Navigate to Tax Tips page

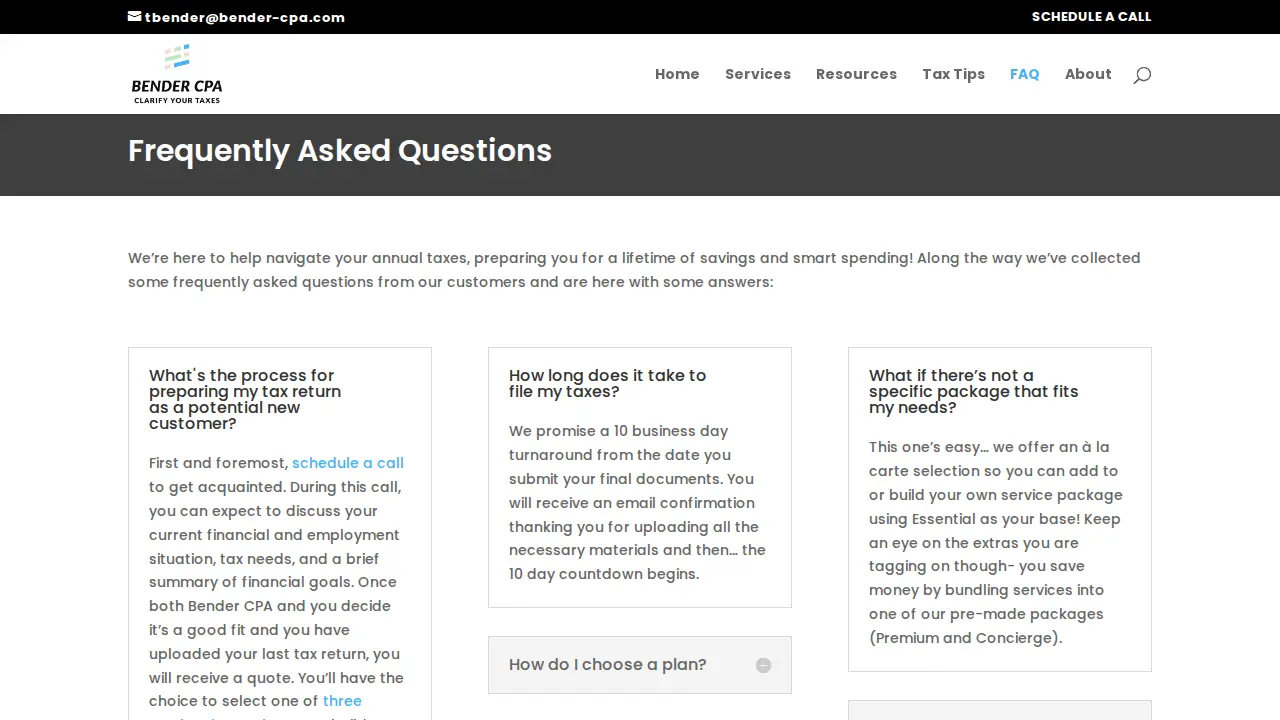[953, 74]
